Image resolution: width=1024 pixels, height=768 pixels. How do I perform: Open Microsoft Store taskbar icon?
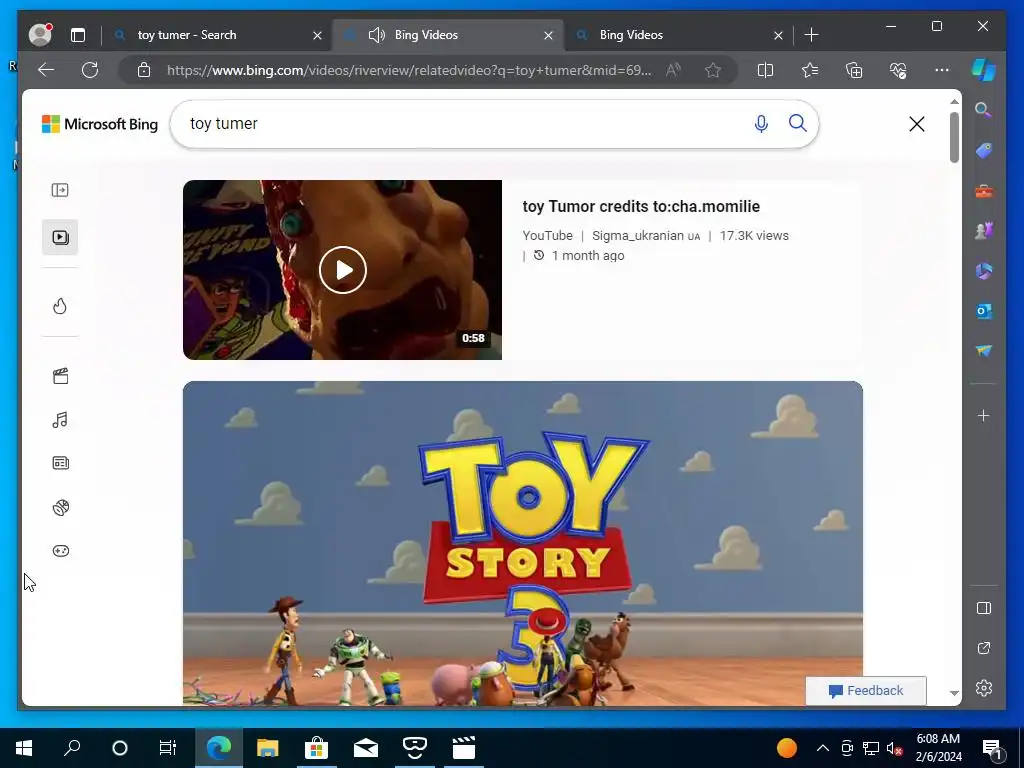click(x=316, y=748)
